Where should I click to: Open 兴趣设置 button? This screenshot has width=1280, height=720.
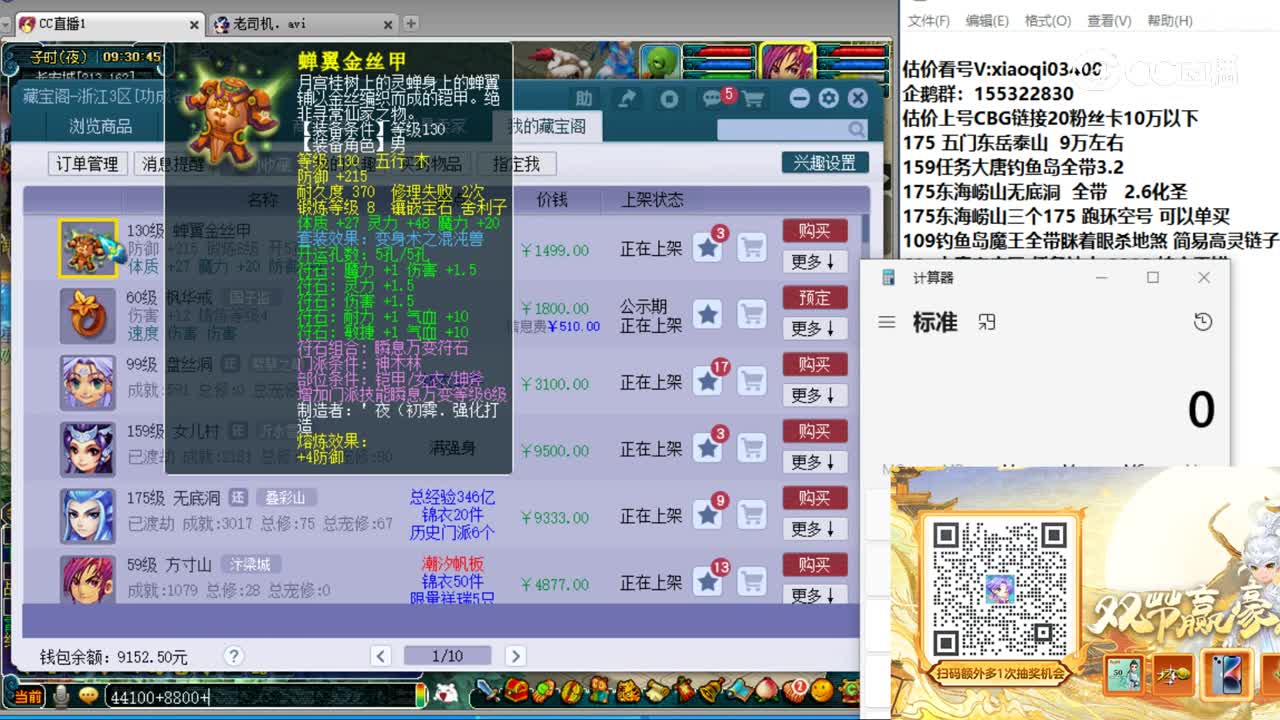825,163
